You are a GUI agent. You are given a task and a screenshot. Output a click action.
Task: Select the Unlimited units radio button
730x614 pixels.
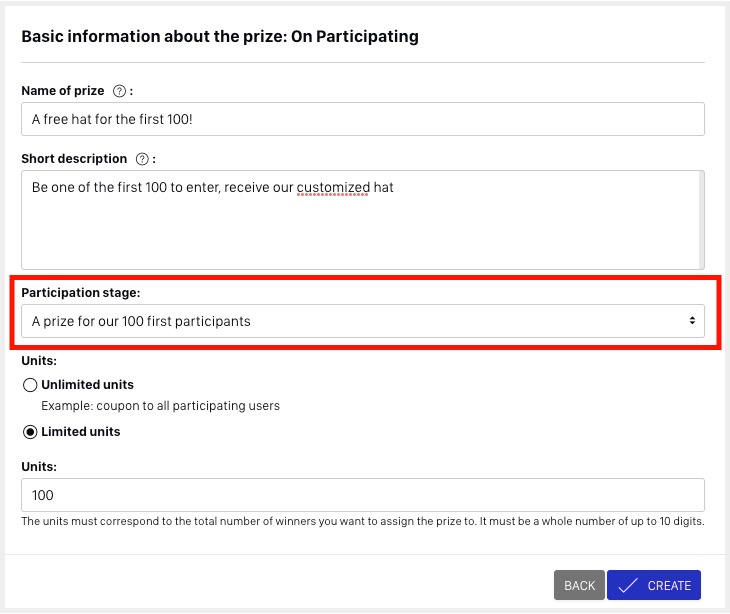click(30, 385)
